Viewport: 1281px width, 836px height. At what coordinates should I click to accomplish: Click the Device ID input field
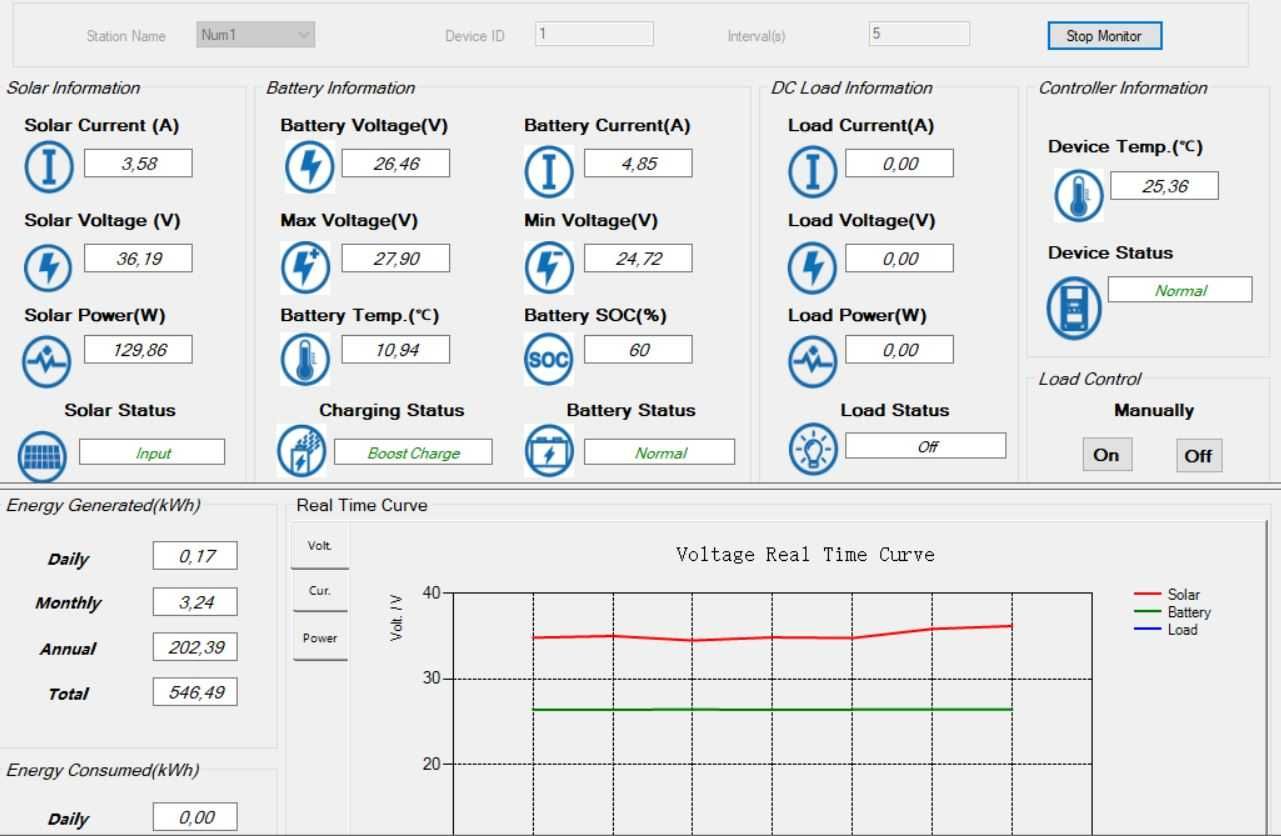(594, 34)
